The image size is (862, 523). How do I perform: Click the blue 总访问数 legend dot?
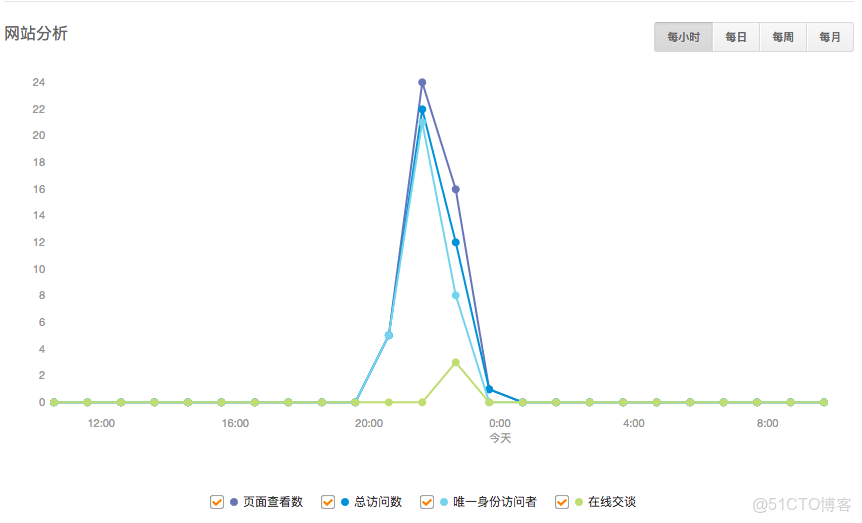tap(345, 502)
